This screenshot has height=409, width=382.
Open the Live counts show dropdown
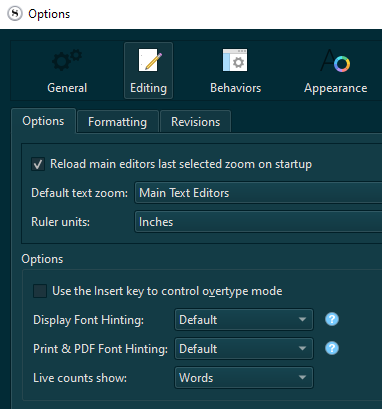click(x=244, y=378)
